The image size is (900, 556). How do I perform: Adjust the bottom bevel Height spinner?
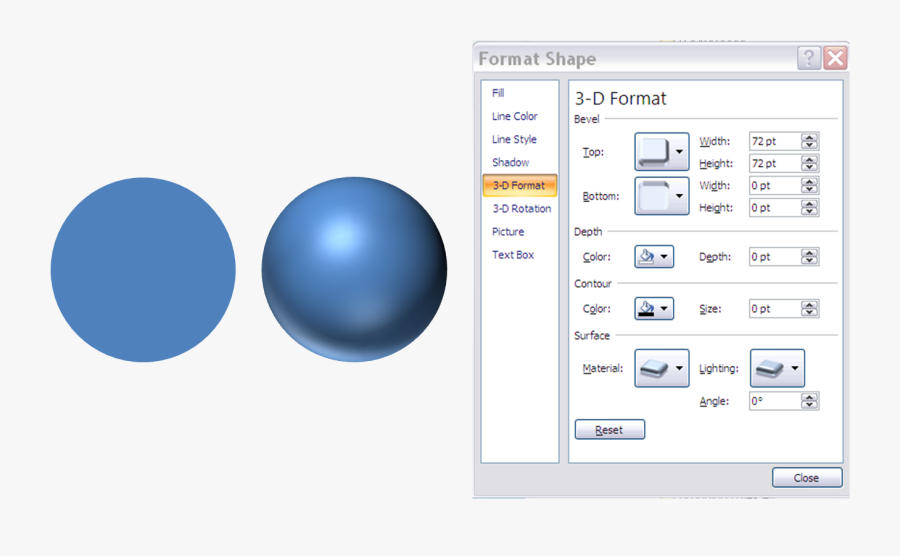[x=810, y=208]
